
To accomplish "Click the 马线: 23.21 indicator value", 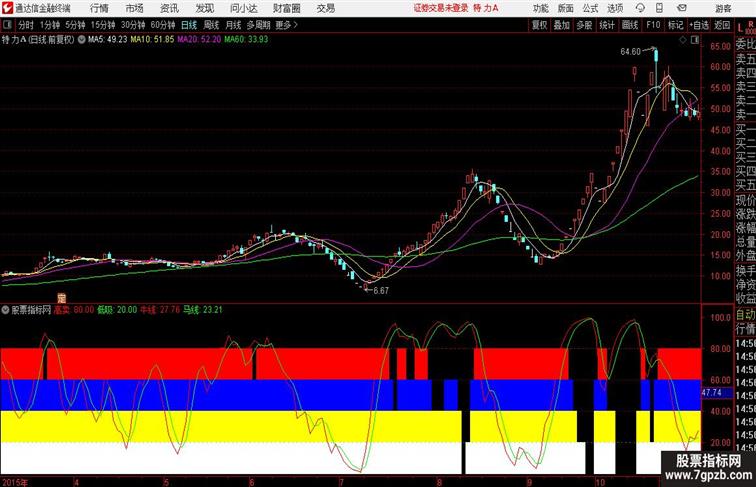I will click(203, 310).
